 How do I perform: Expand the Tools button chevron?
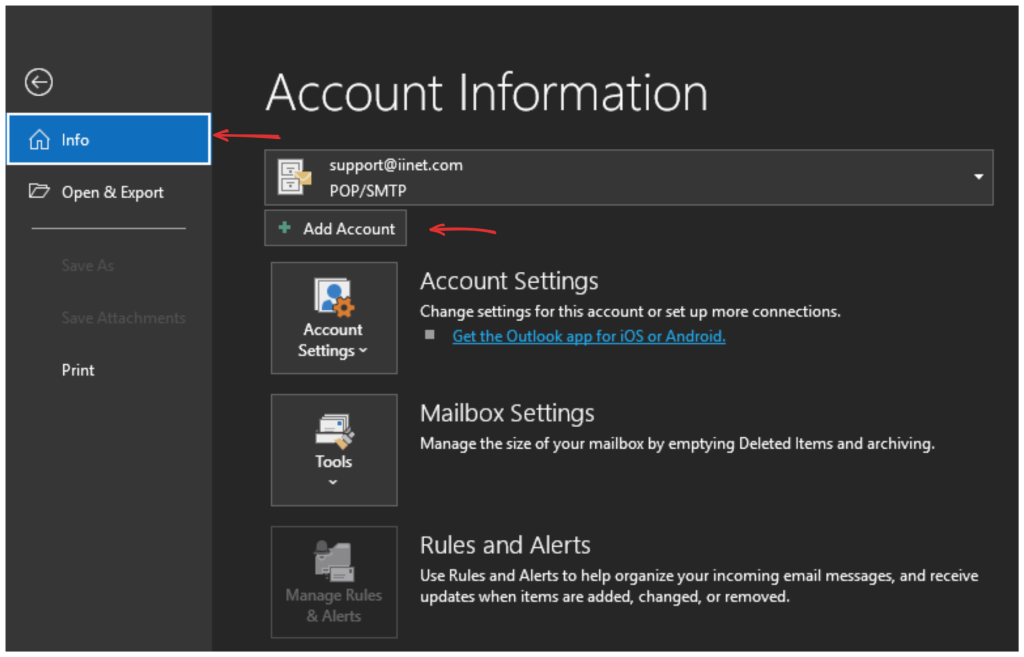coord(333,482)
